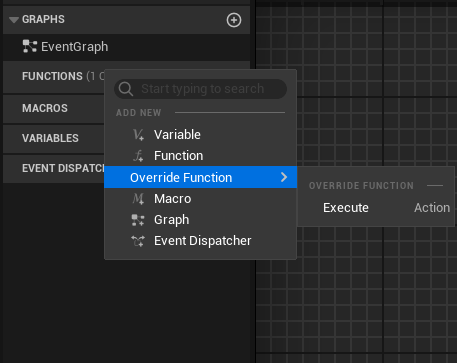457x363 pixels.
Task: Click the magnifier search icon
Action: click(126, 89)
